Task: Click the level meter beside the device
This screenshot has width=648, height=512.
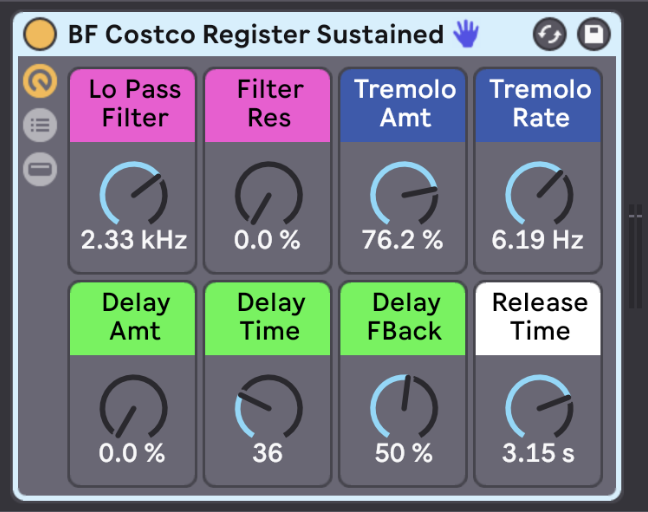Action: (636, 256)
